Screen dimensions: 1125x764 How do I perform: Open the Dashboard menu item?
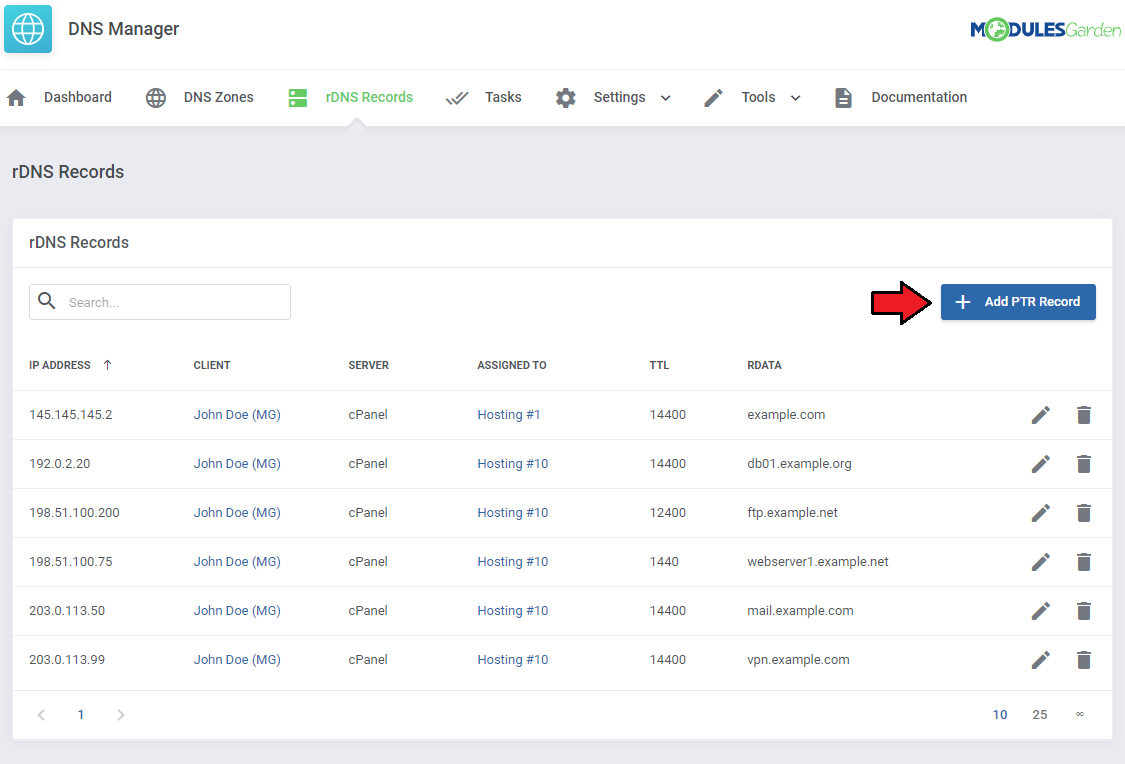coord(77,97)
